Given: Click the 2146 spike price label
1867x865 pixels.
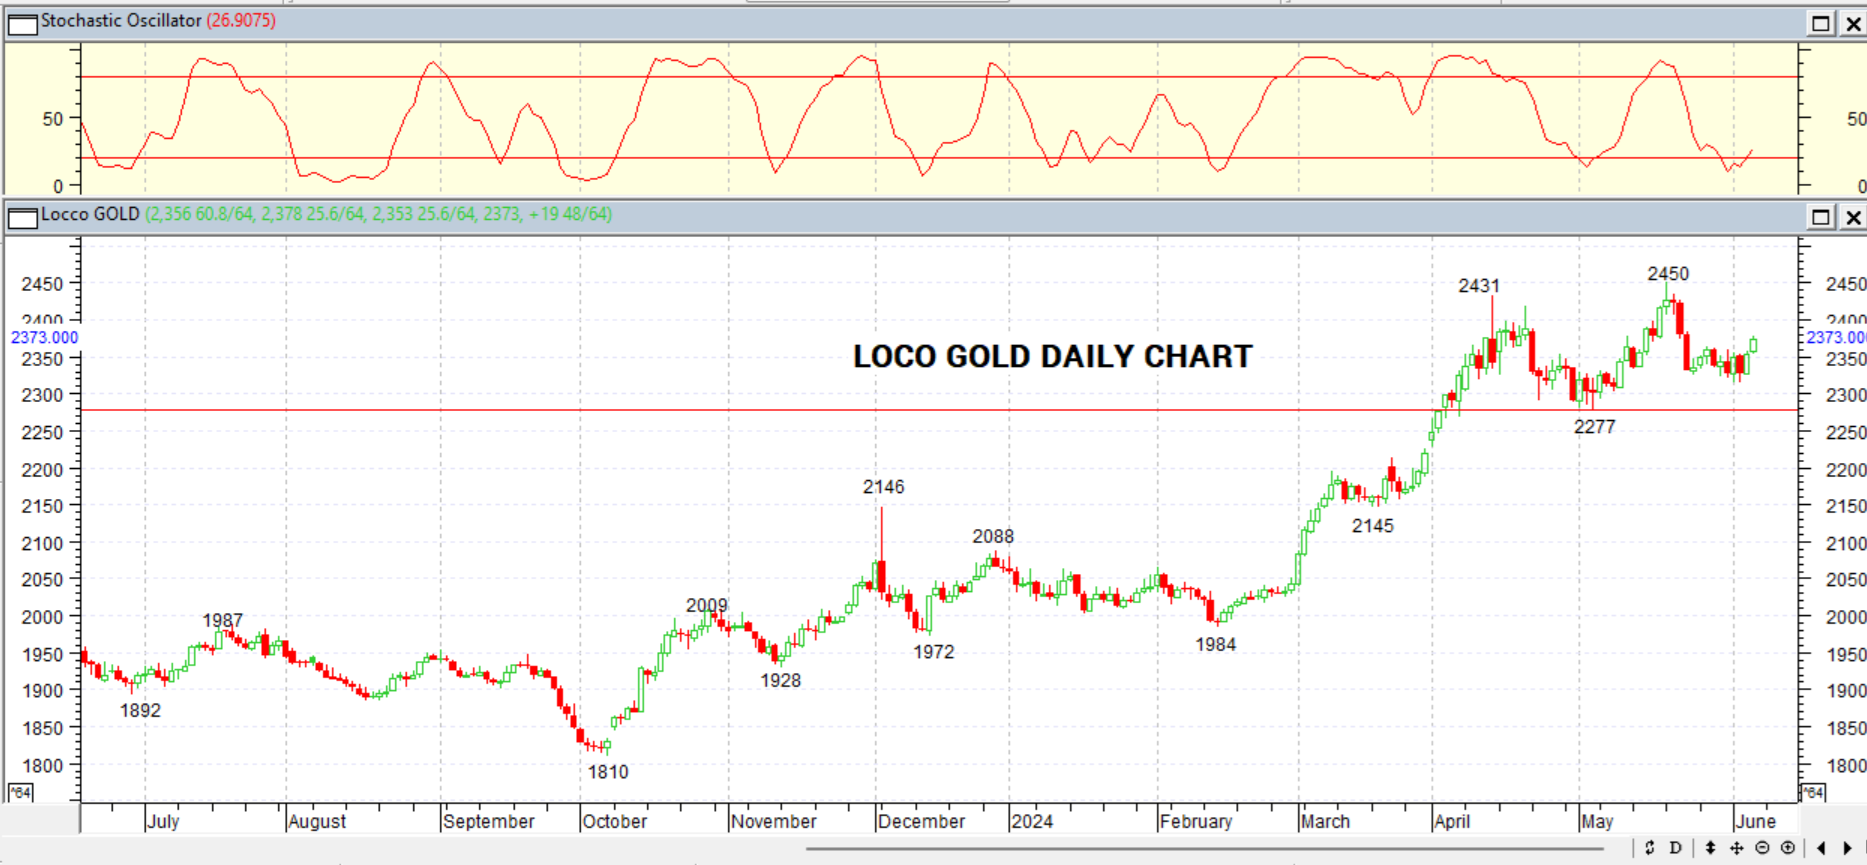Looking at the screenshot, I should click(x=883, y=487).
